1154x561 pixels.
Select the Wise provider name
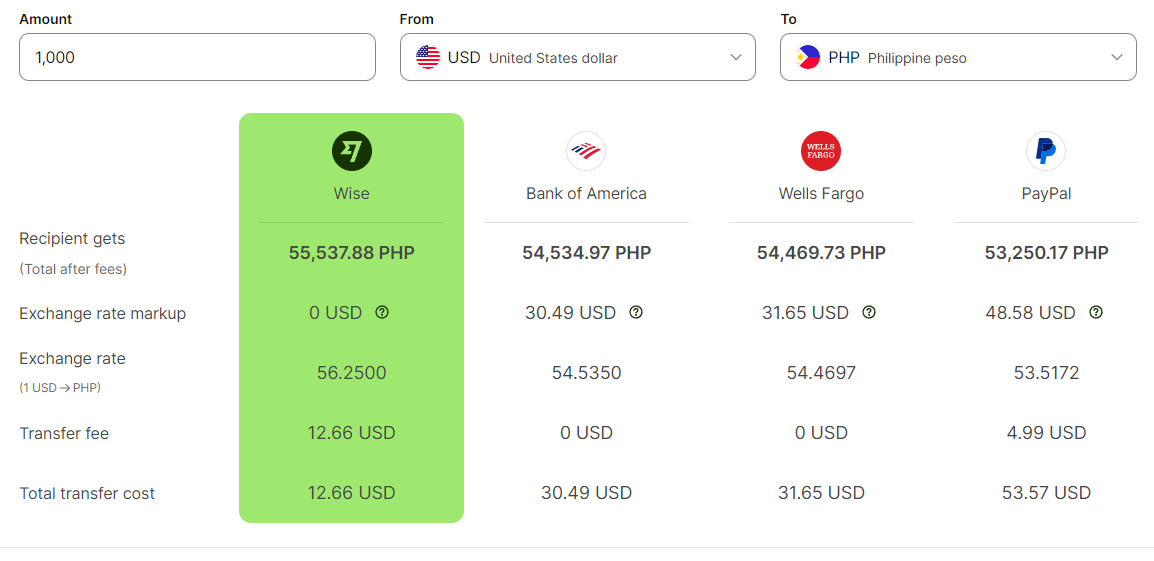(352, 194)
